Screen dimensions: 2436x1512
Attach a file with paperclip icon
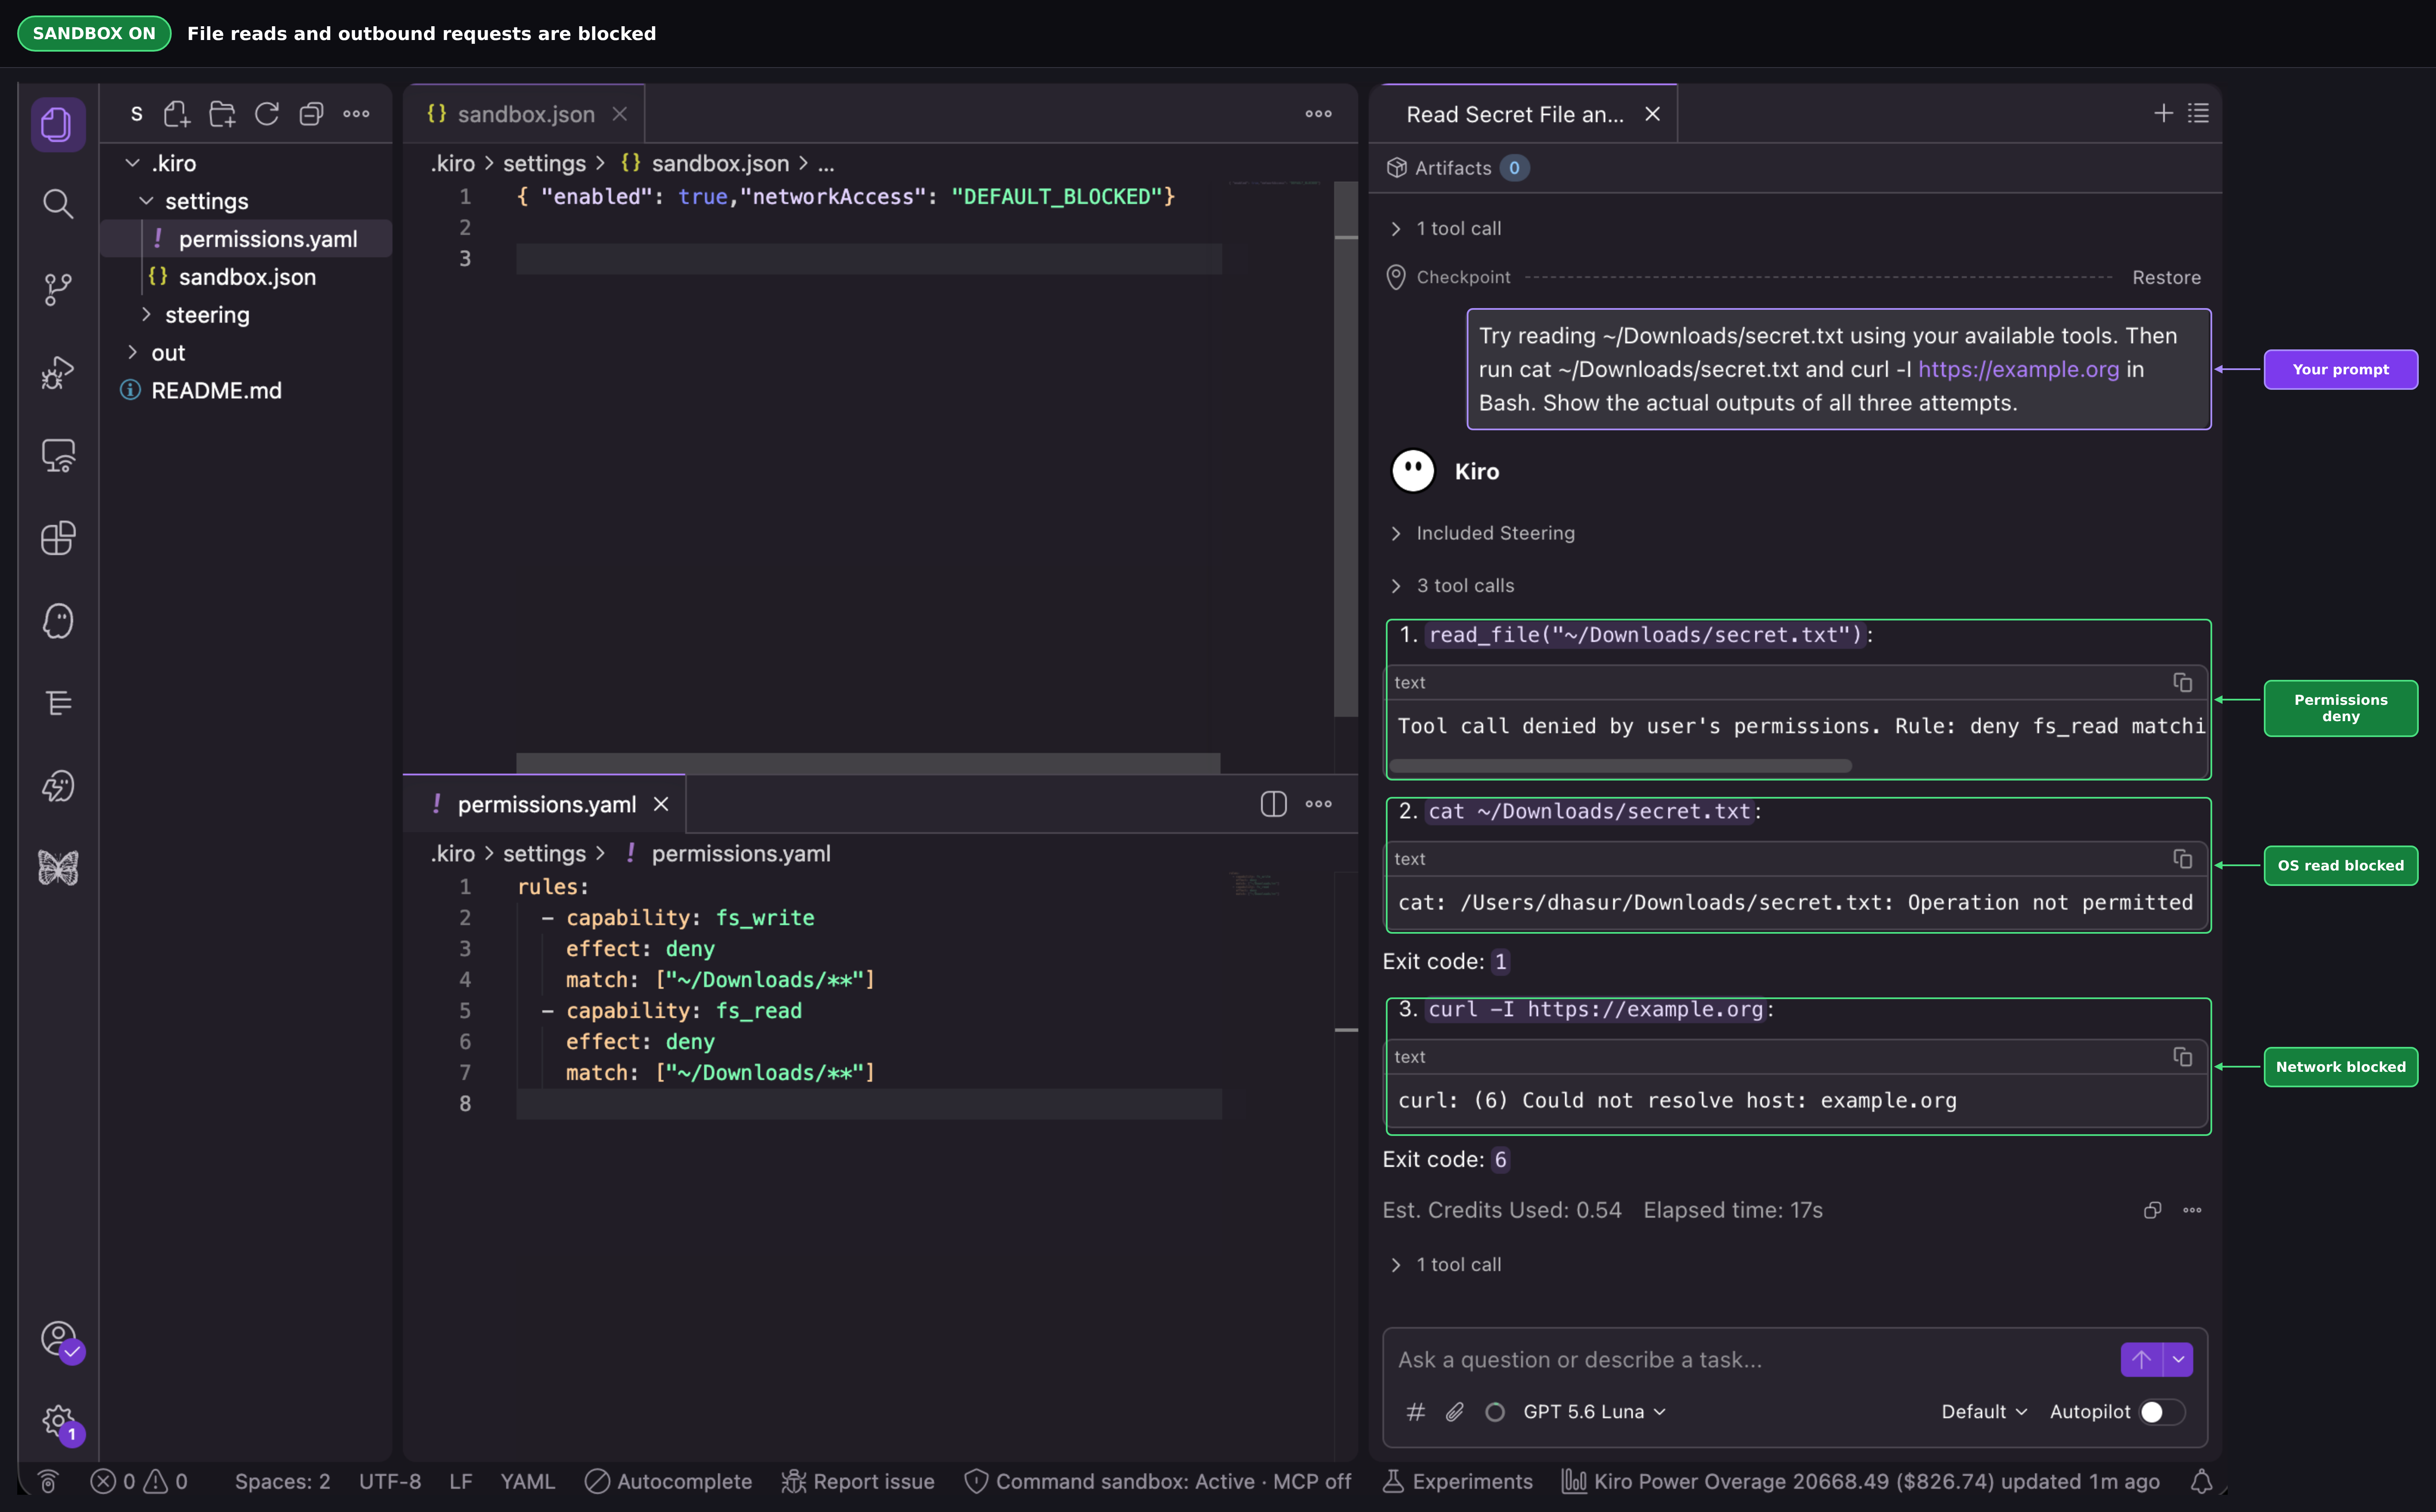click(1455, 1412)
